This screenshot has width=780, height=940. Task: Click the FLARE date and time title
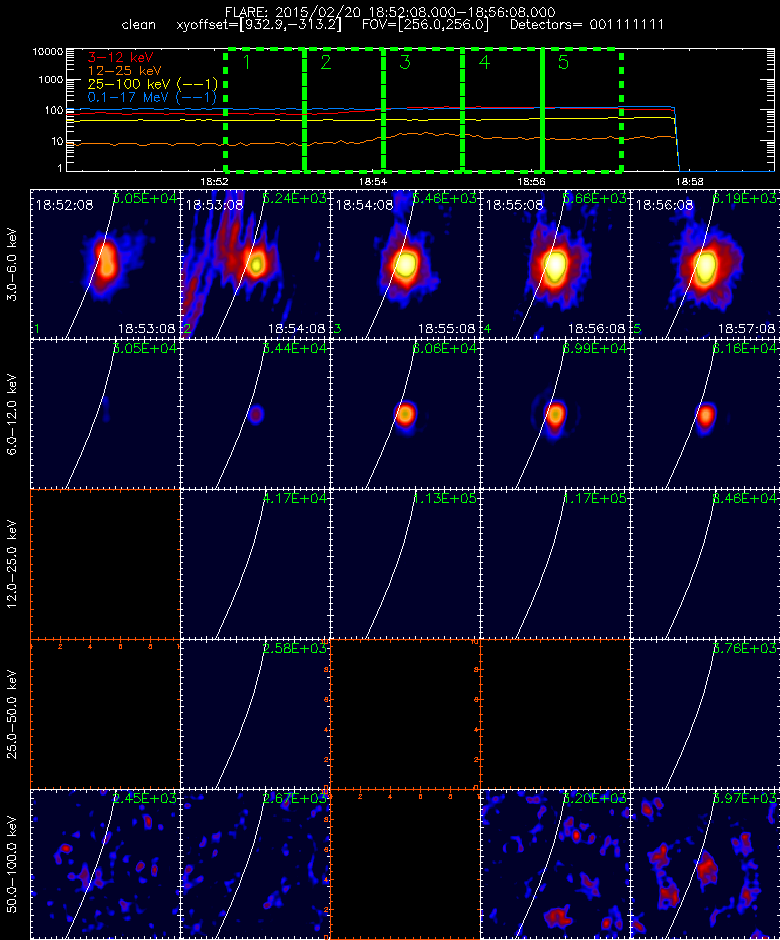pyautogui.click(x=390, y=12)
